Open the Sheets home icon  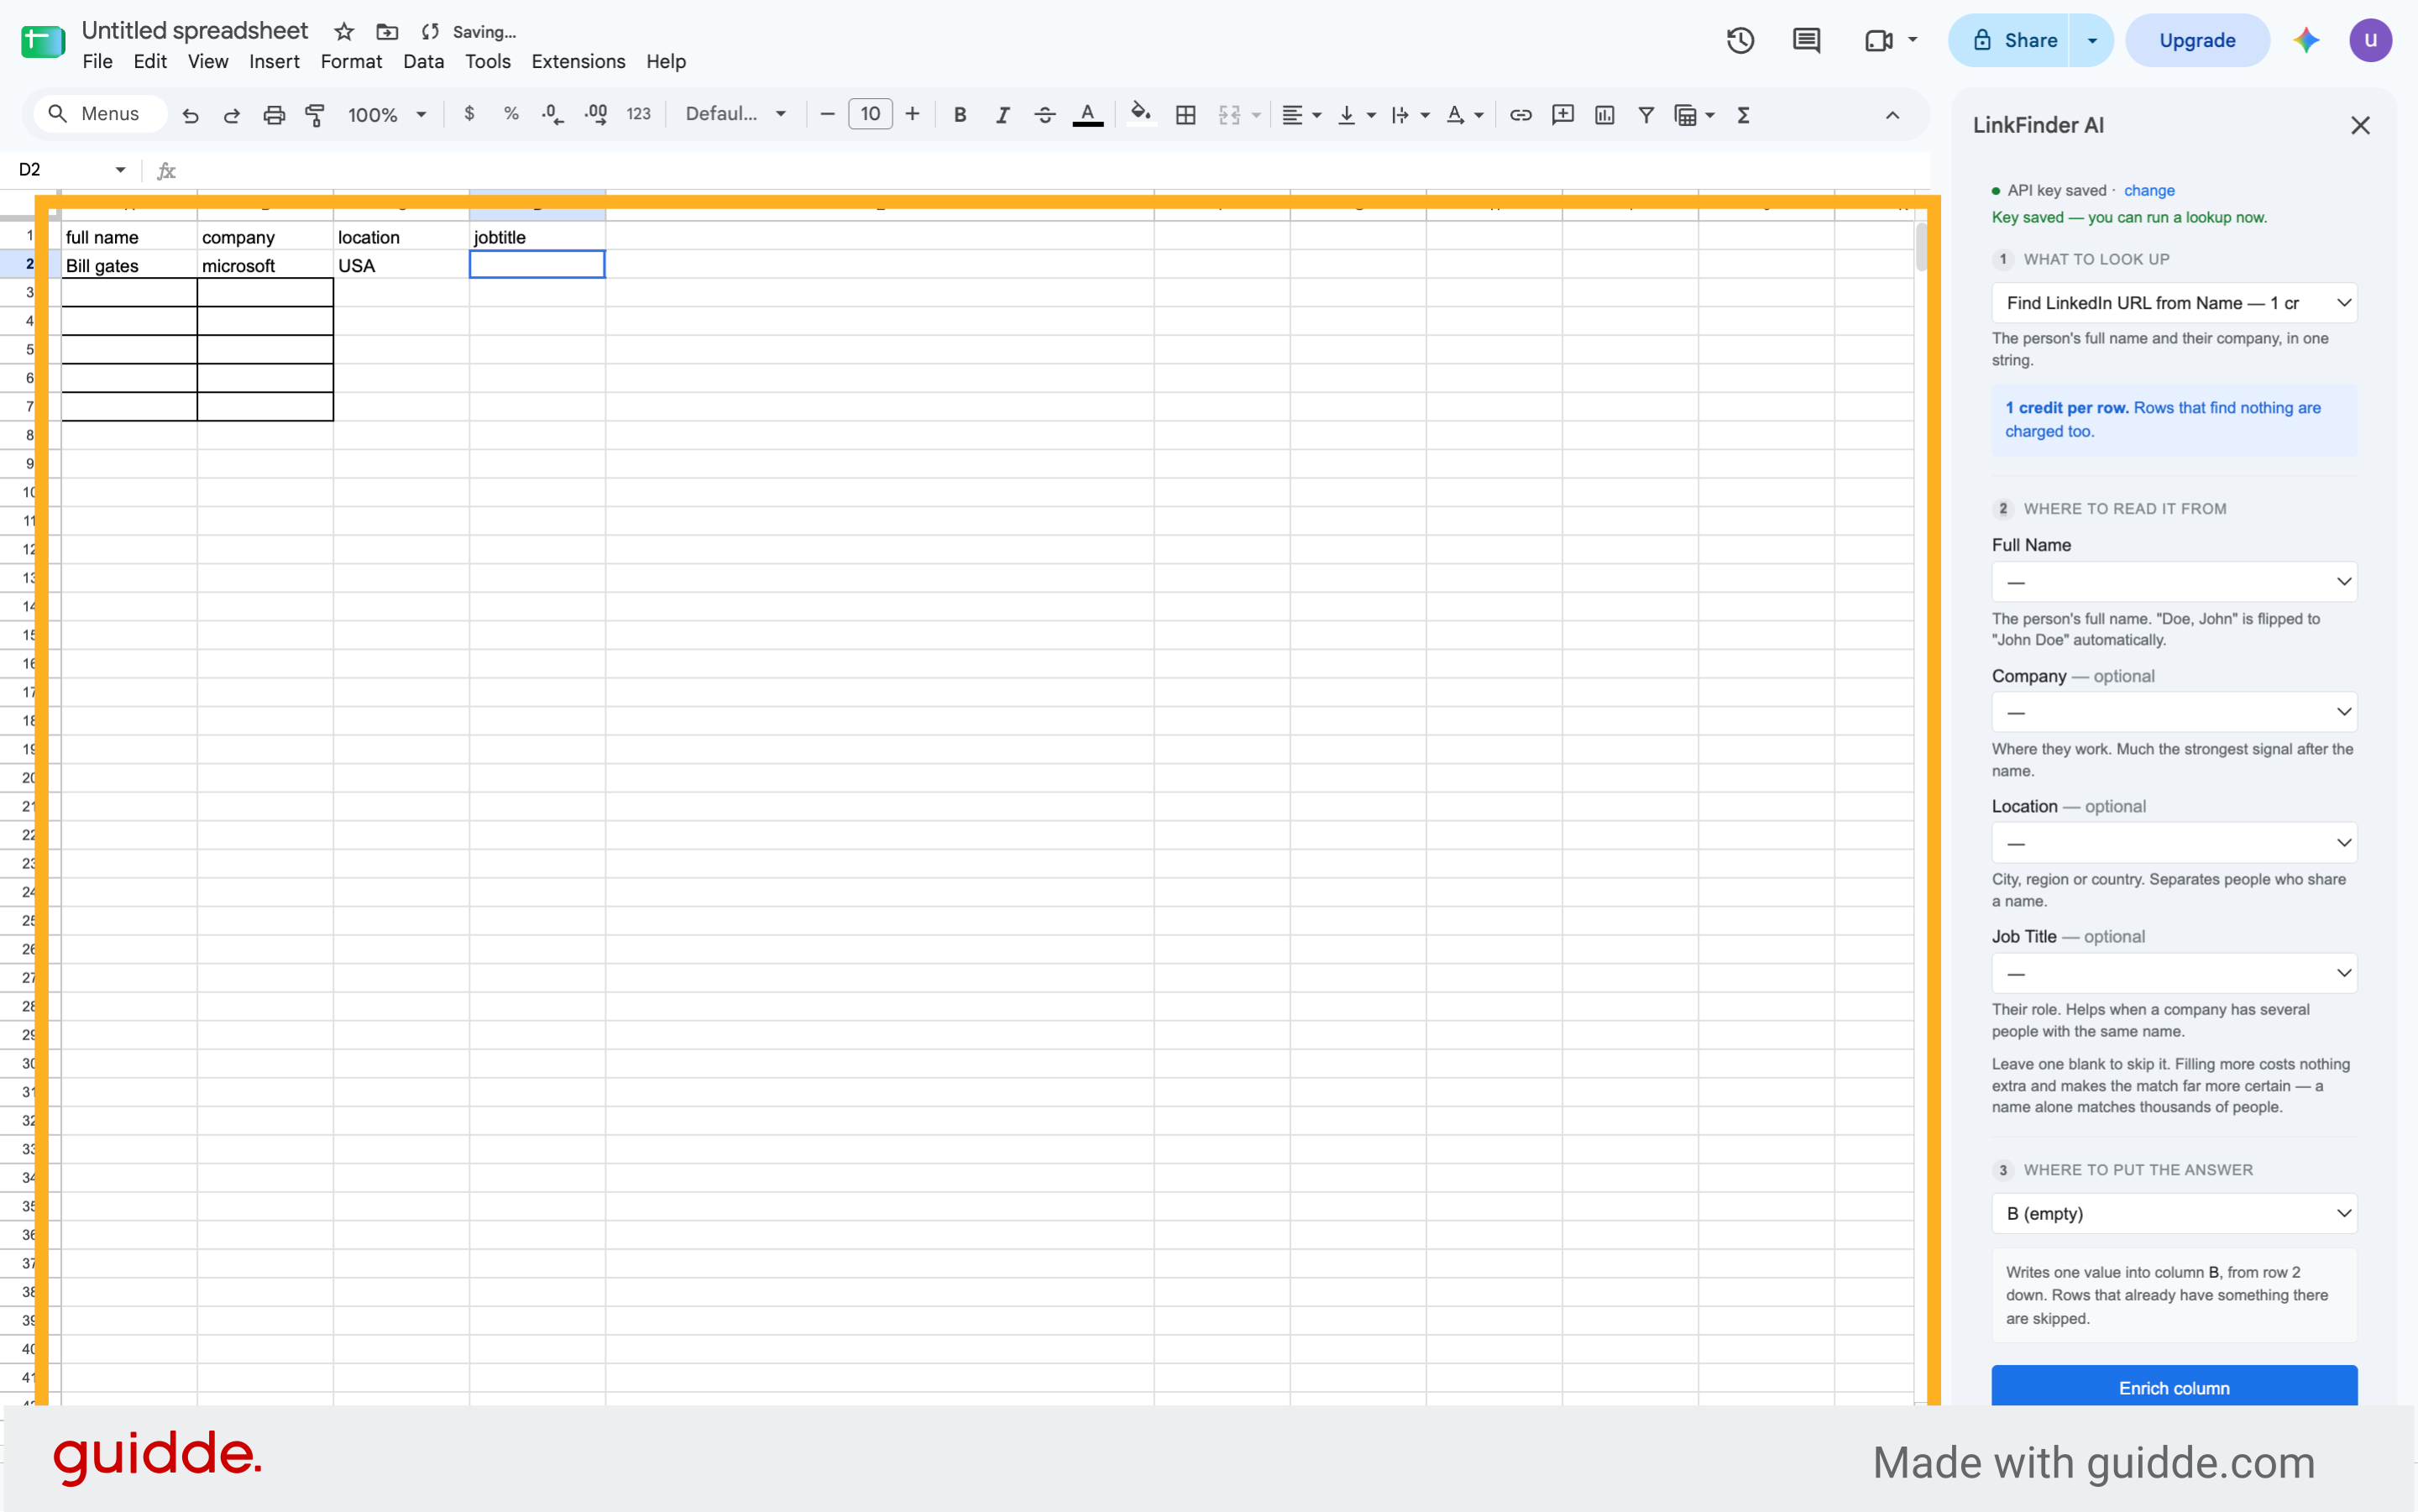pos(43,41)
